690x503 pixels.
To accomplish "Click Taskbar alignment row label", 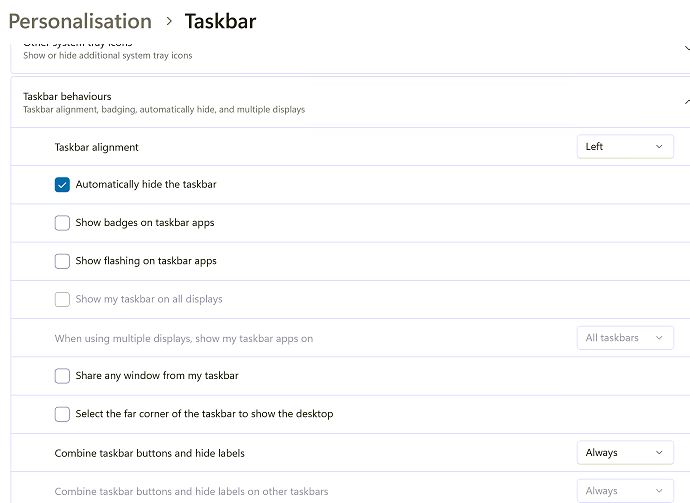I will pyautogui.click(x=96, y=147).
